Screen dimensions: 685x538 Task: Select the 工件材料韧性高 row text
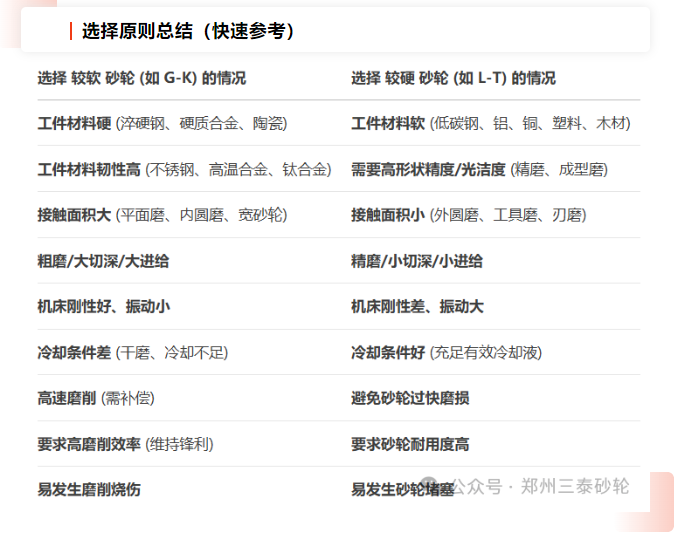click(x=184, y=170)
